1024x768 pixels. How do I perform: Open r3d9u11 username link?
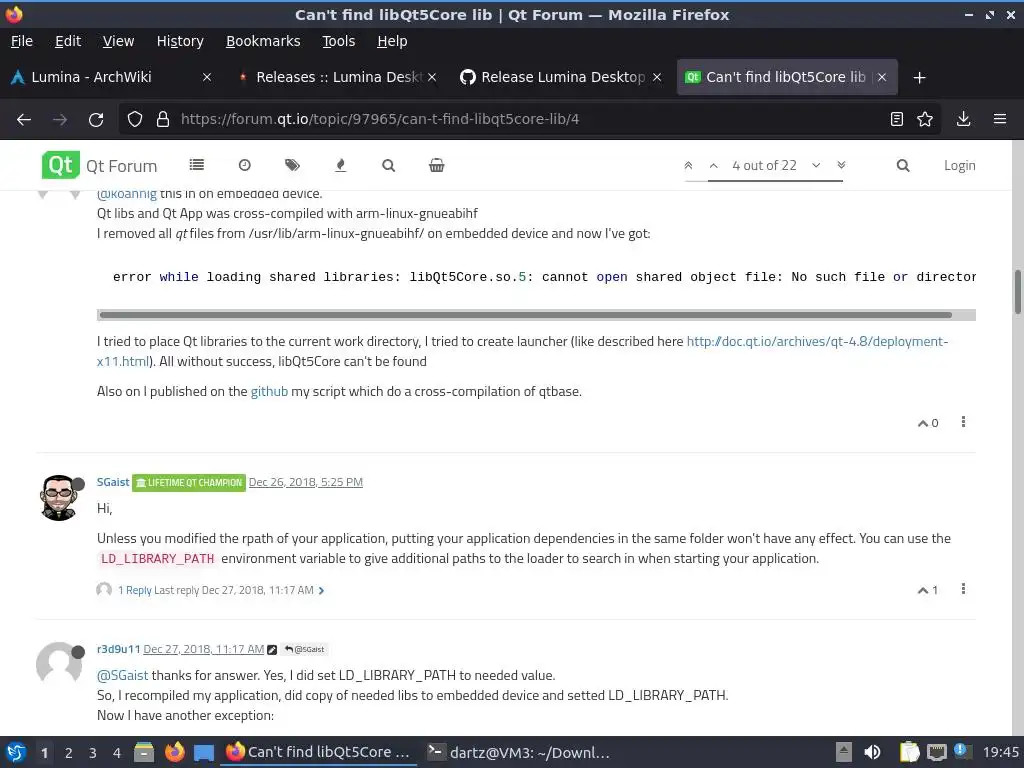click(x=118, y=649)
